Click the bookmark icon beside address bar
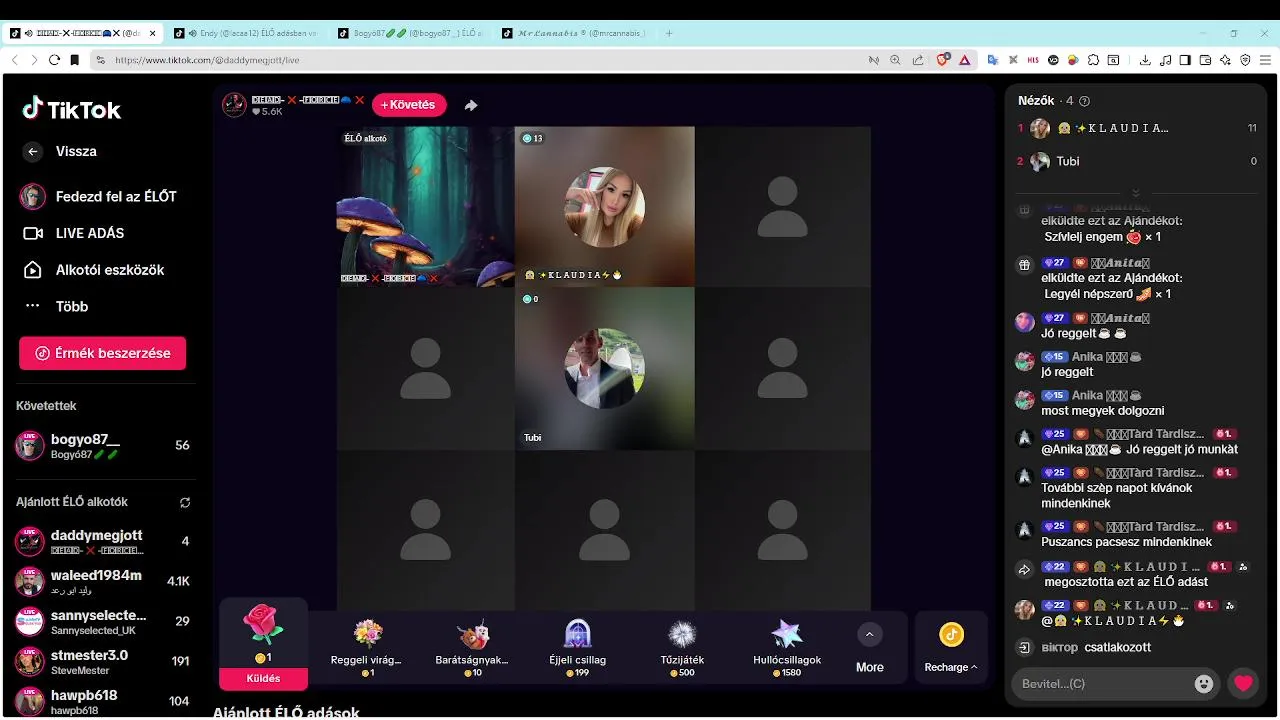 (74, 60)
